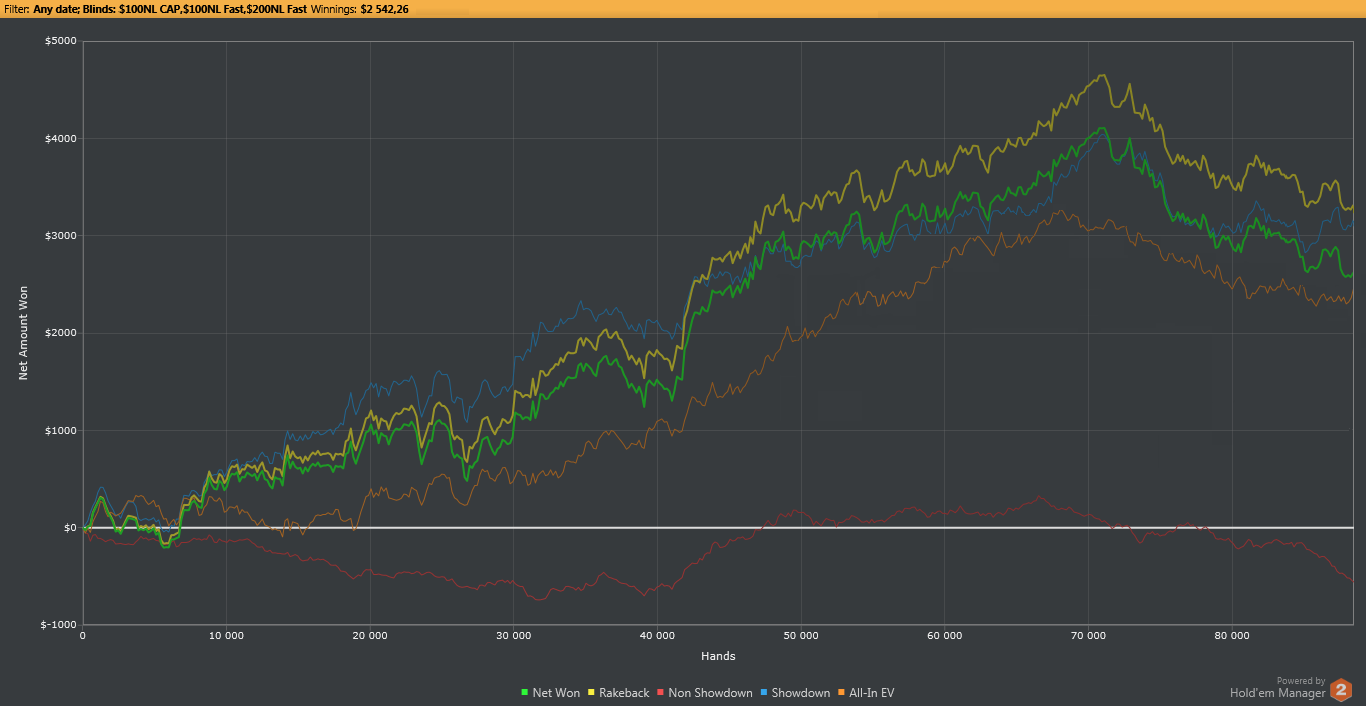
Task: Toggle the Non Showdown legend label
Action: pos(710,693)
